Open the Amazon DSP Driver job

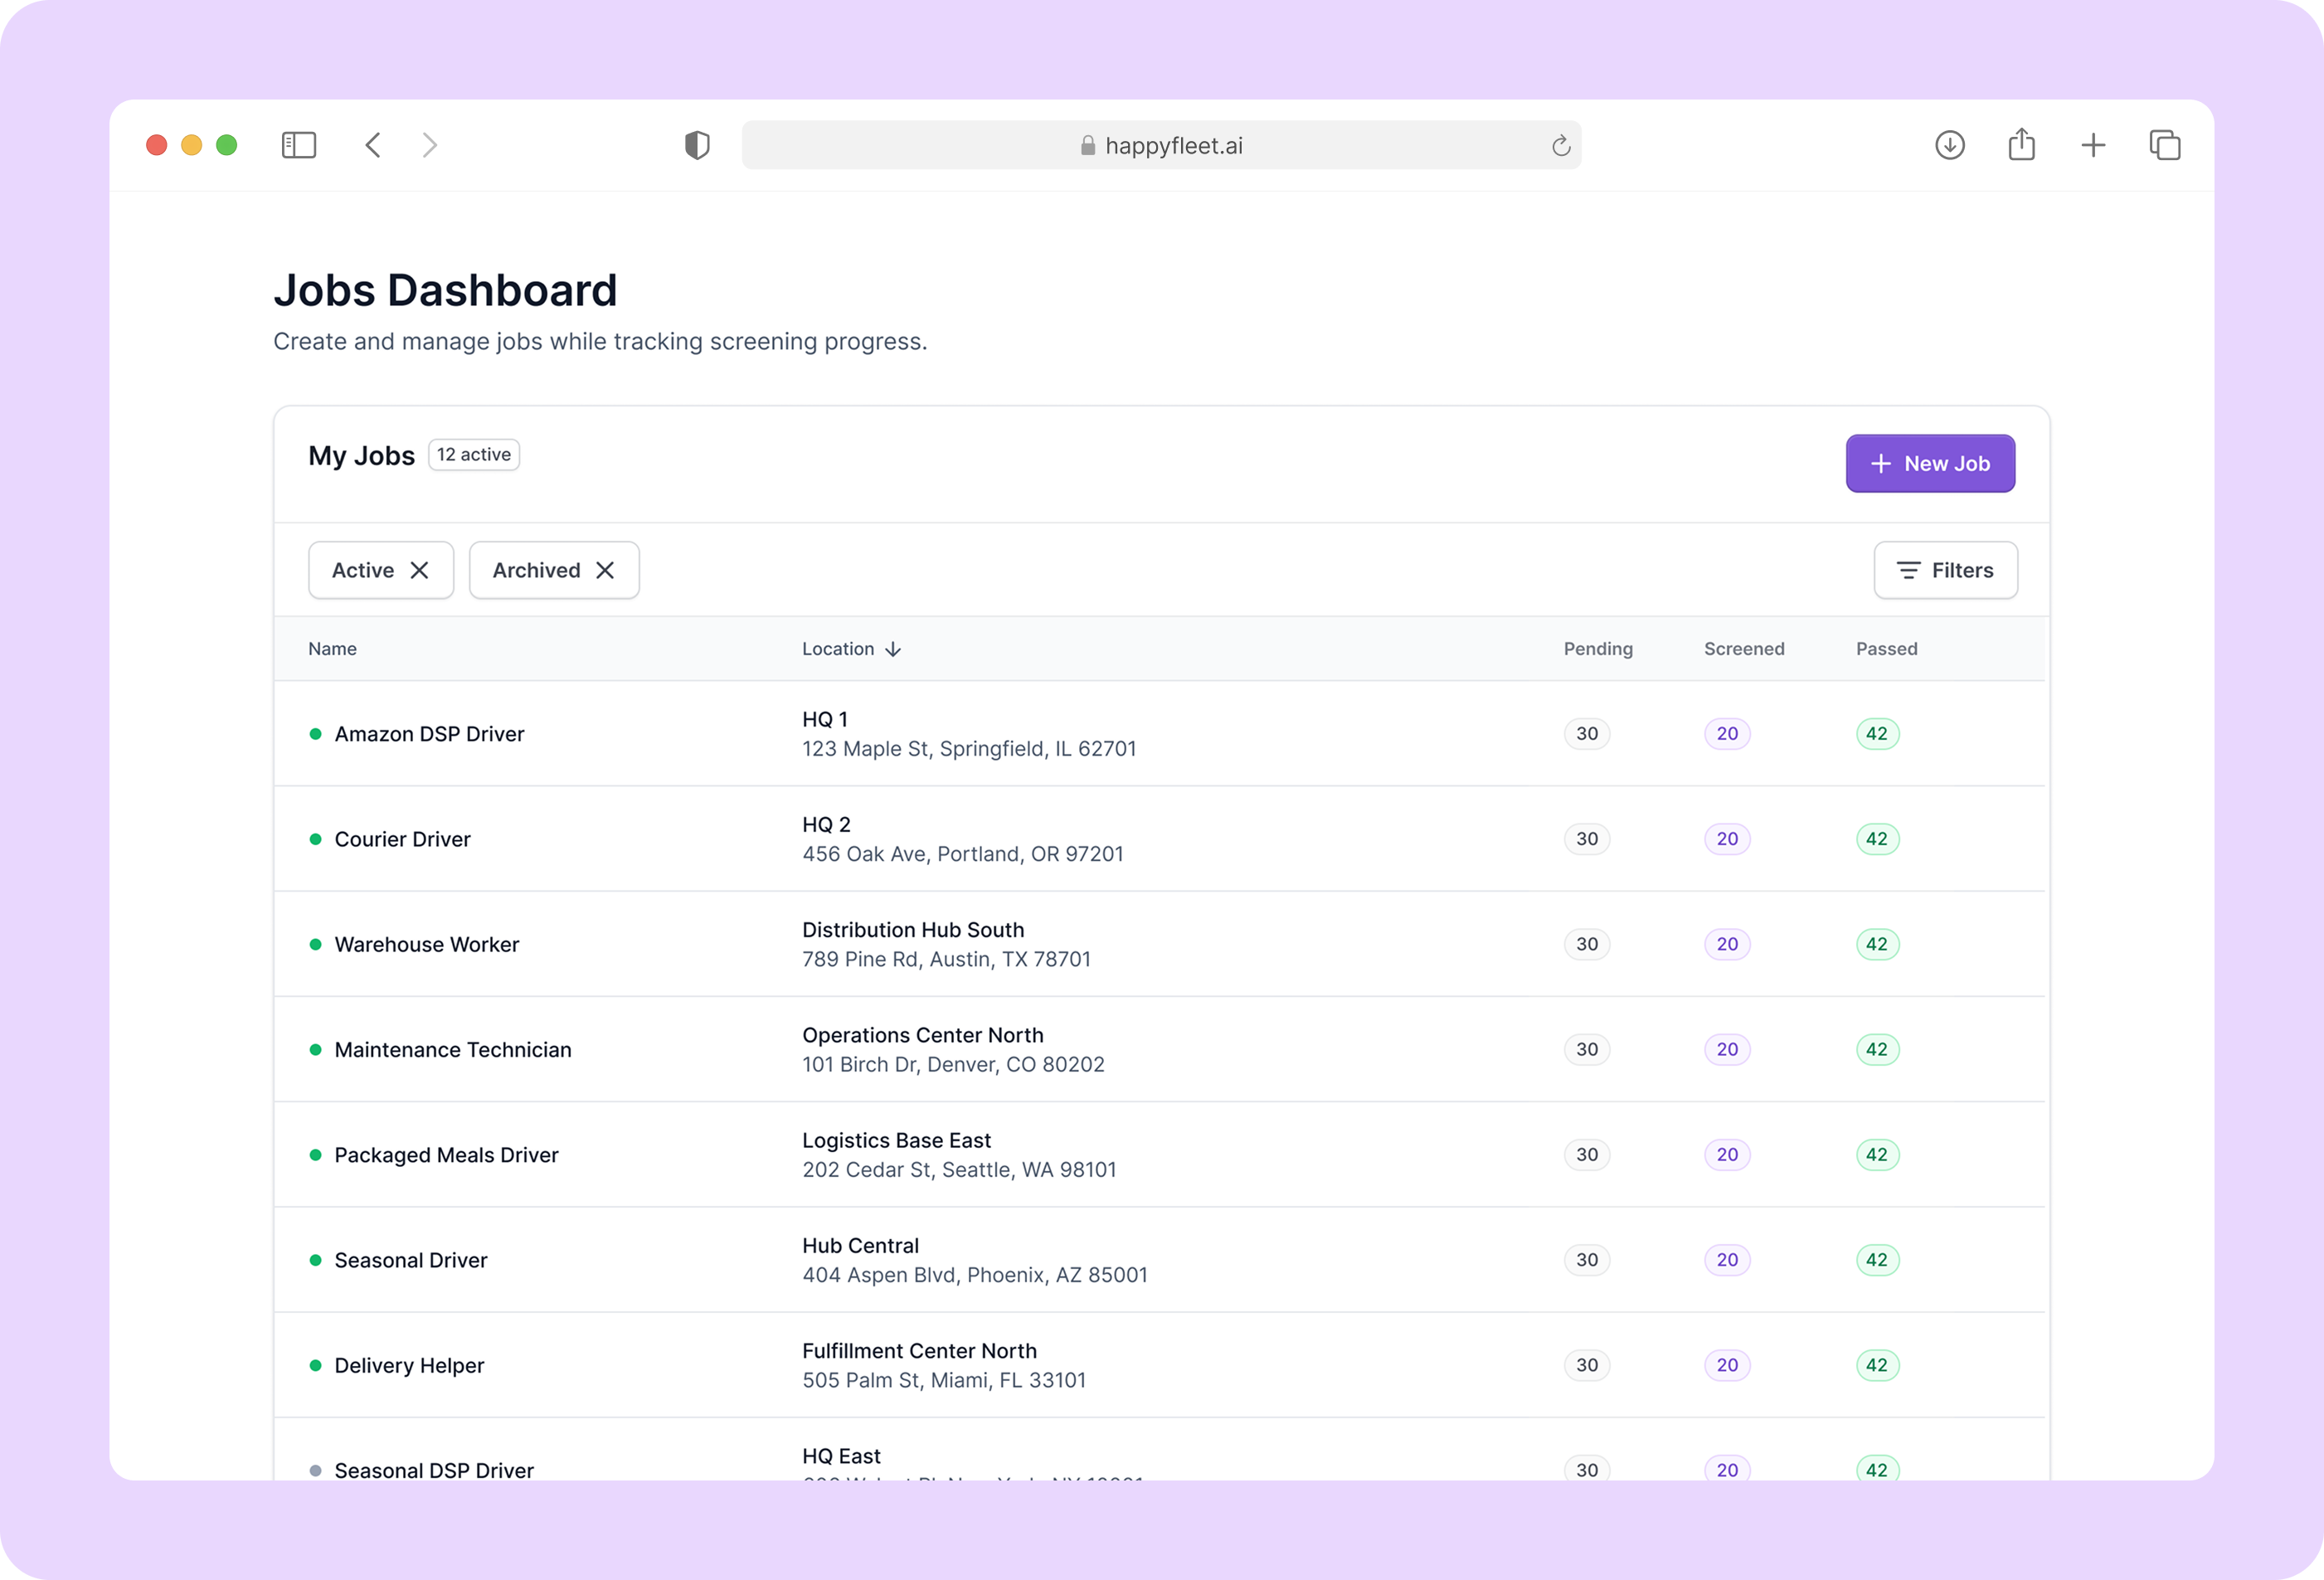[429, 734]
